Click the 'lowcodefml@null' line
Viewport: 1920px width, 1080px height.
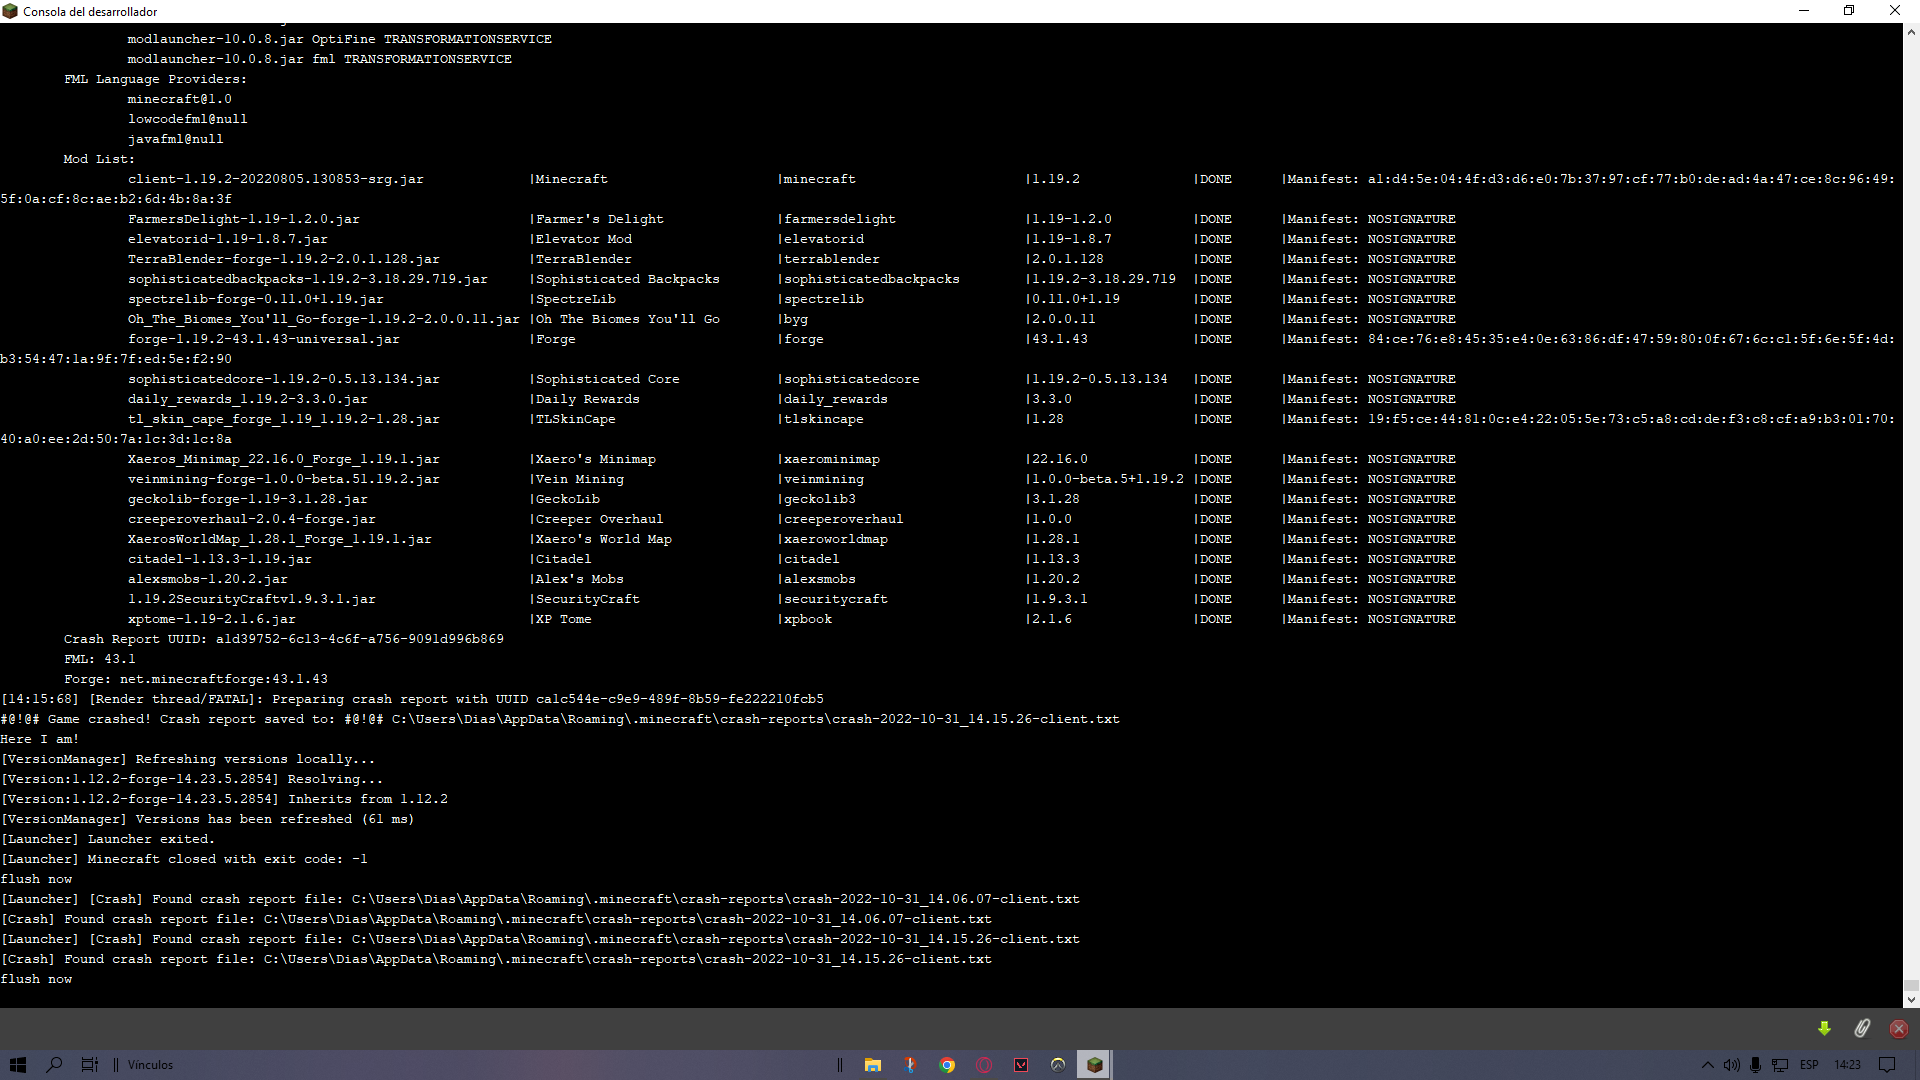[188, 119]
